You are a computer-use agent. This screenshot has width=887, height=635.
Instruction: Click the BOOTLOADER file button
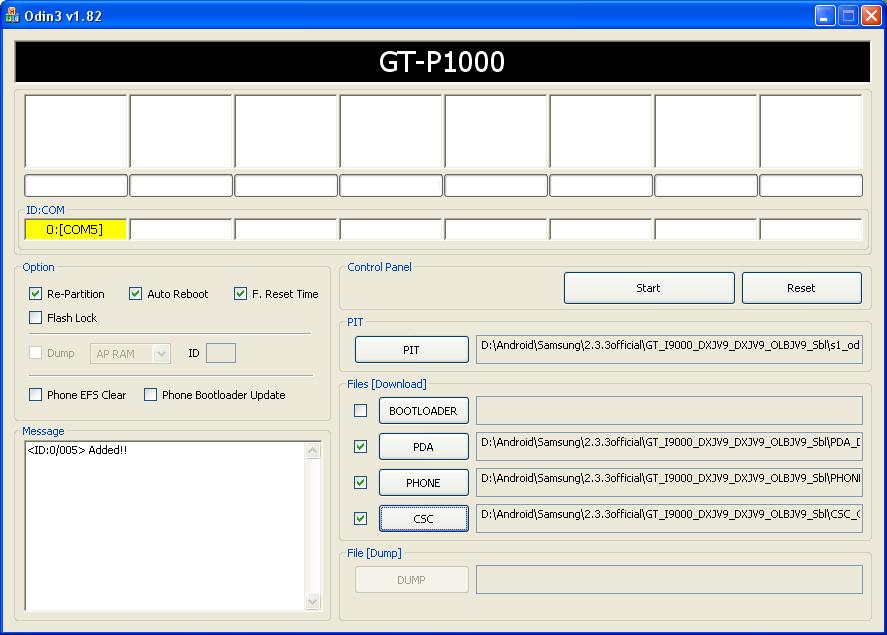[x=423, y=411]
